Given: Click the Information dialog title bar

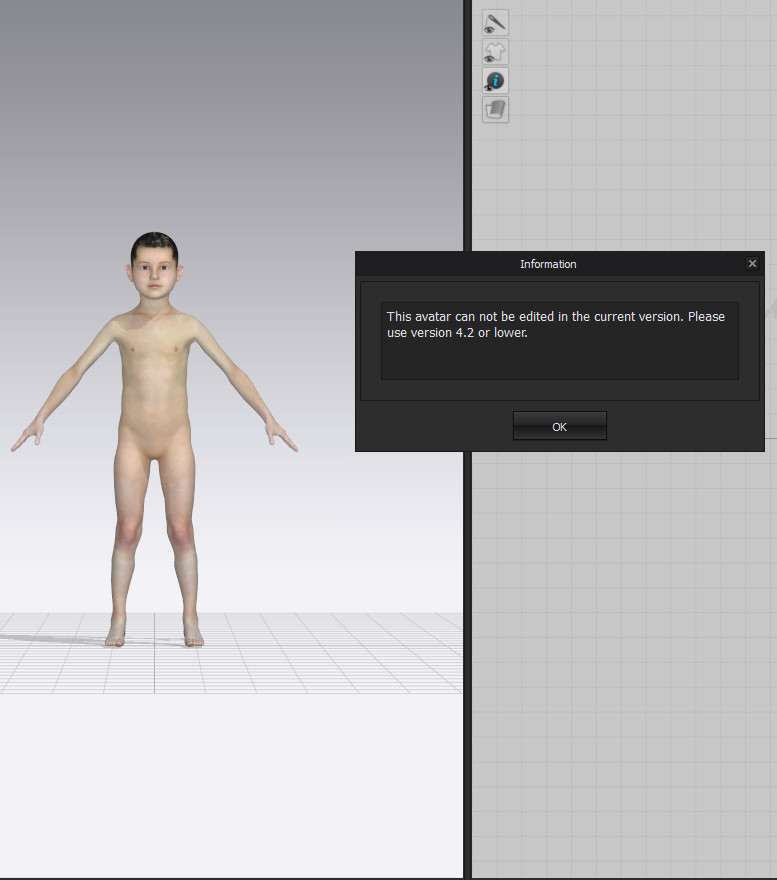Looking at the screenshot, I should 548,264.
